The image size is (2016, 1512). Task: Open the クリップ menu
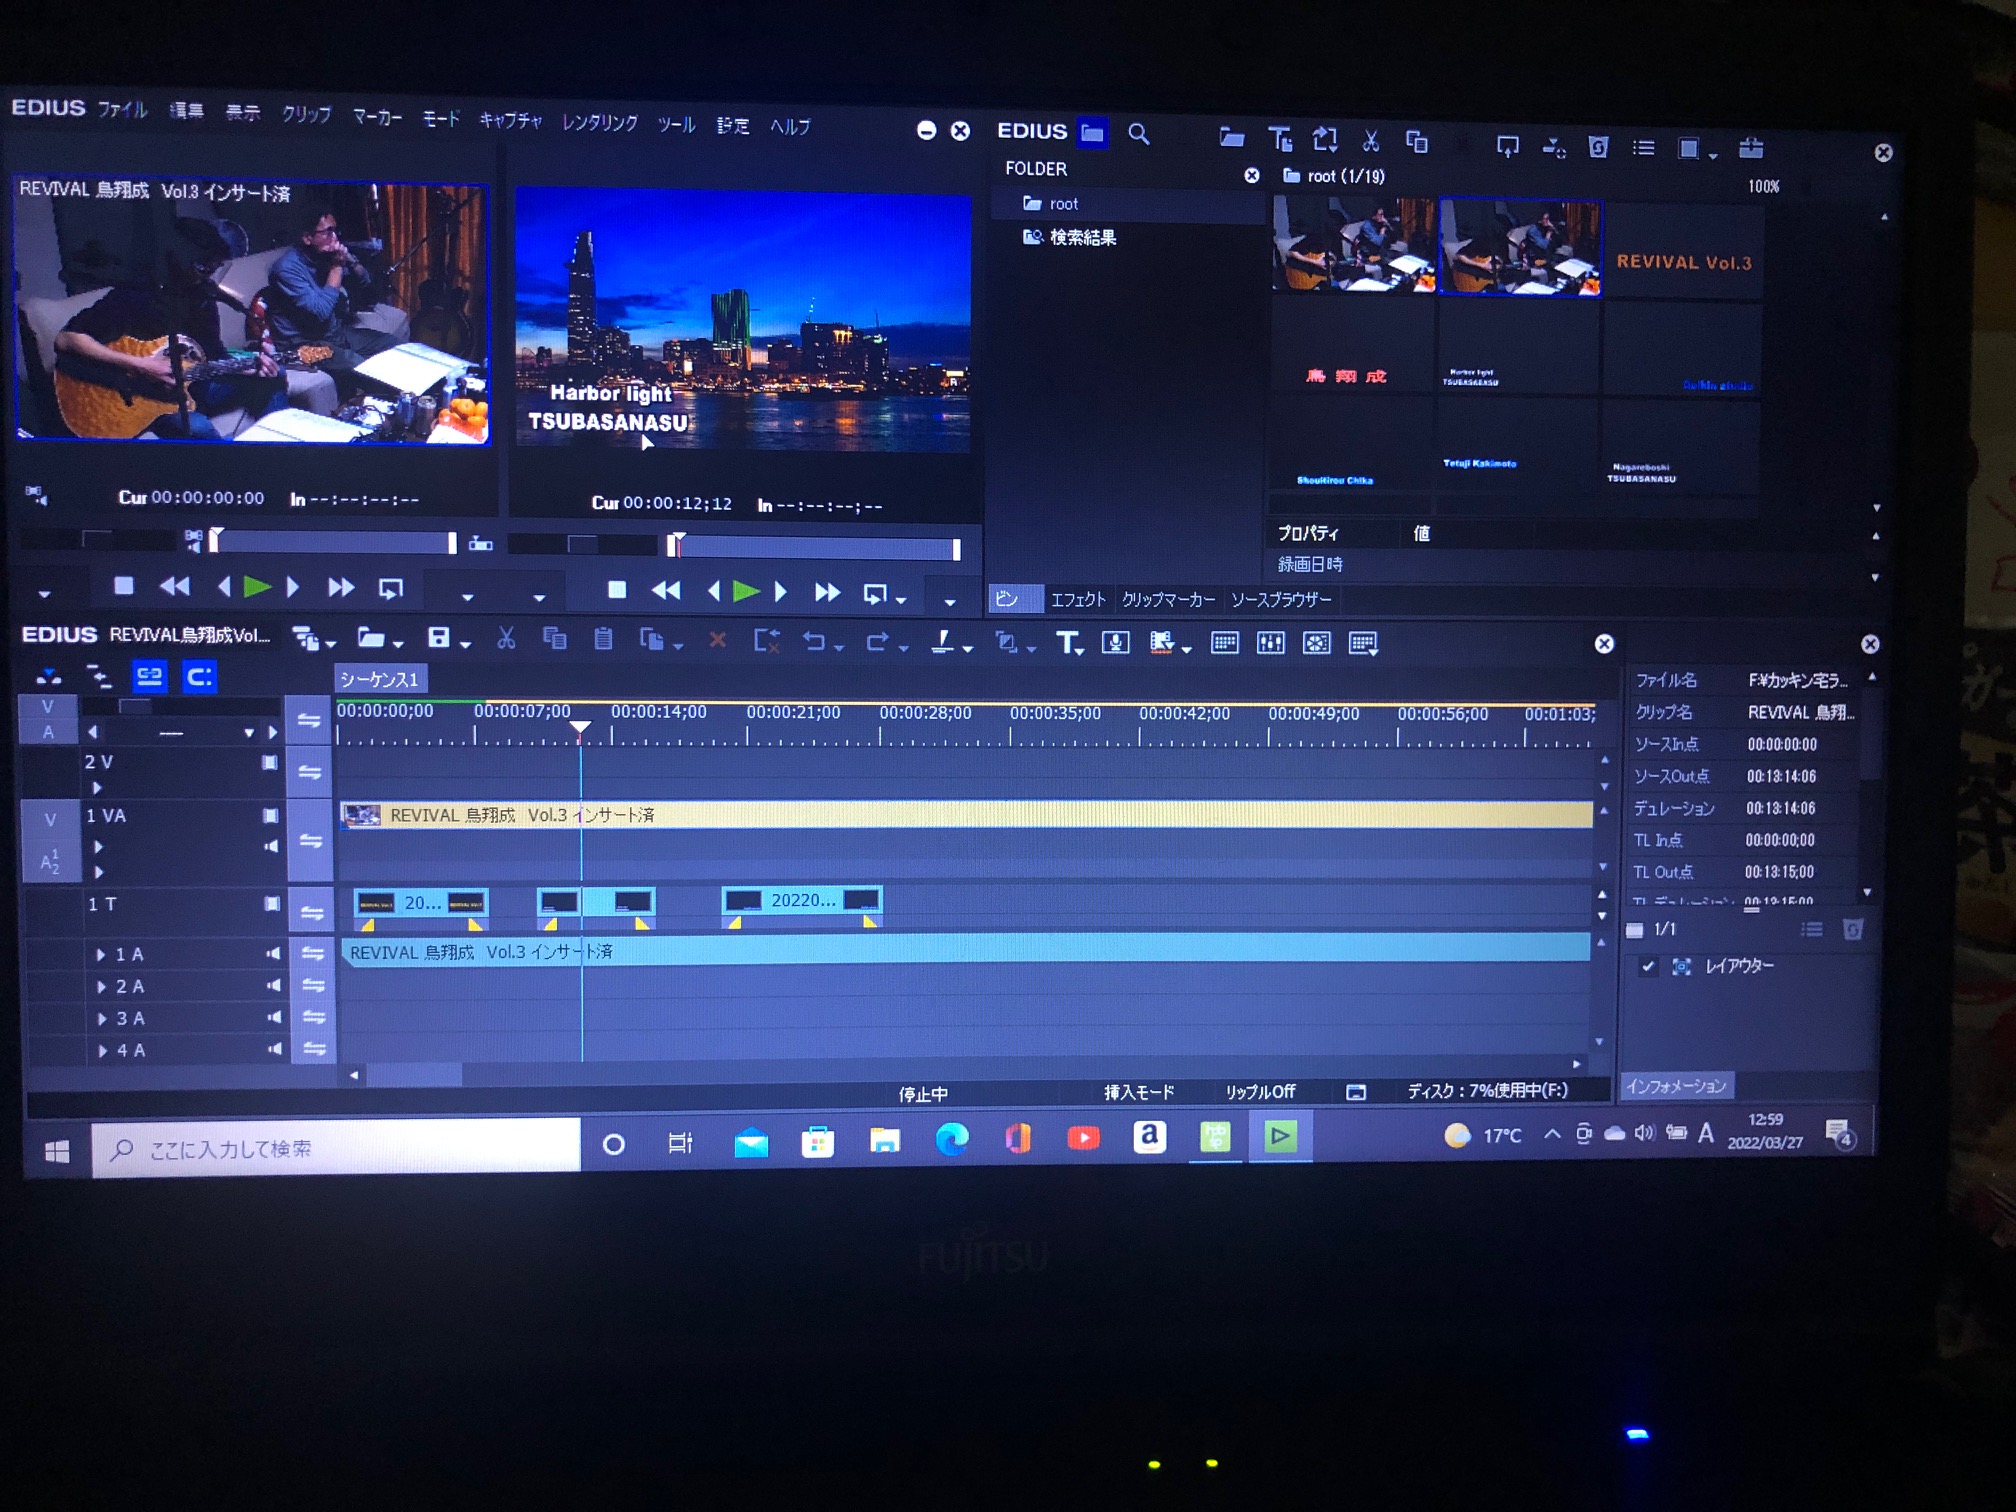click(306, 114)
